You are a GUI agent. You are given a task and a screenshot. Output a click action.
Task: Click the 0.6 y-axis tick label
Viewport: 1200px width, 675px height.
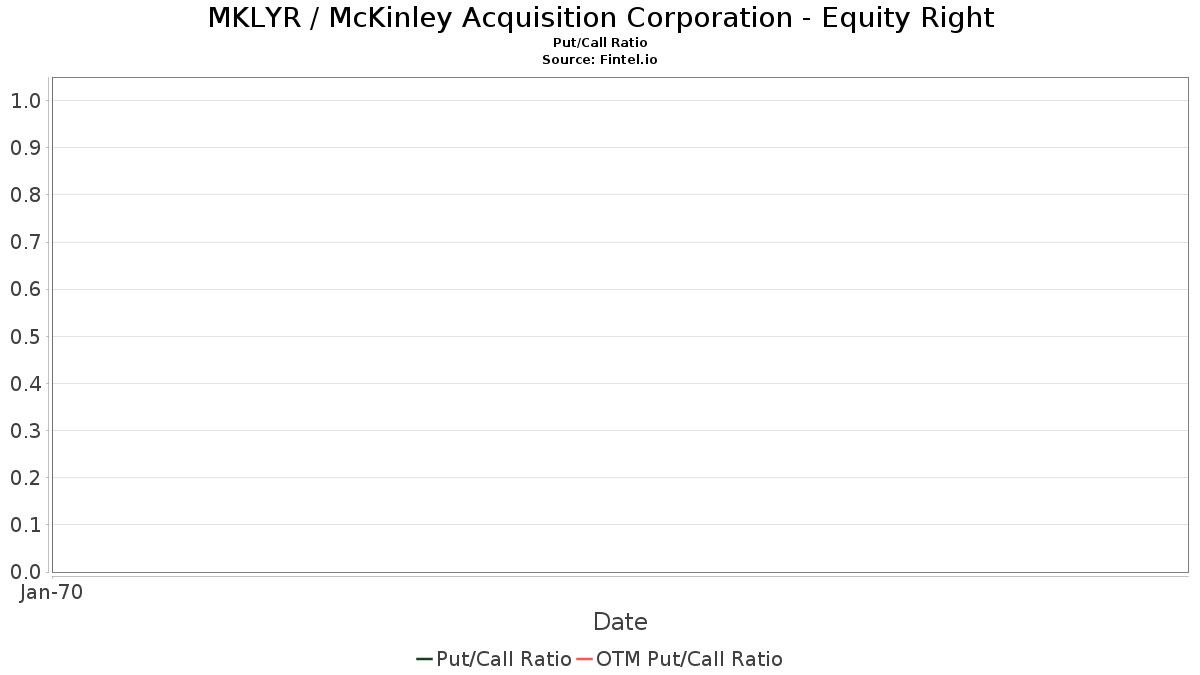tap(25, 290)
